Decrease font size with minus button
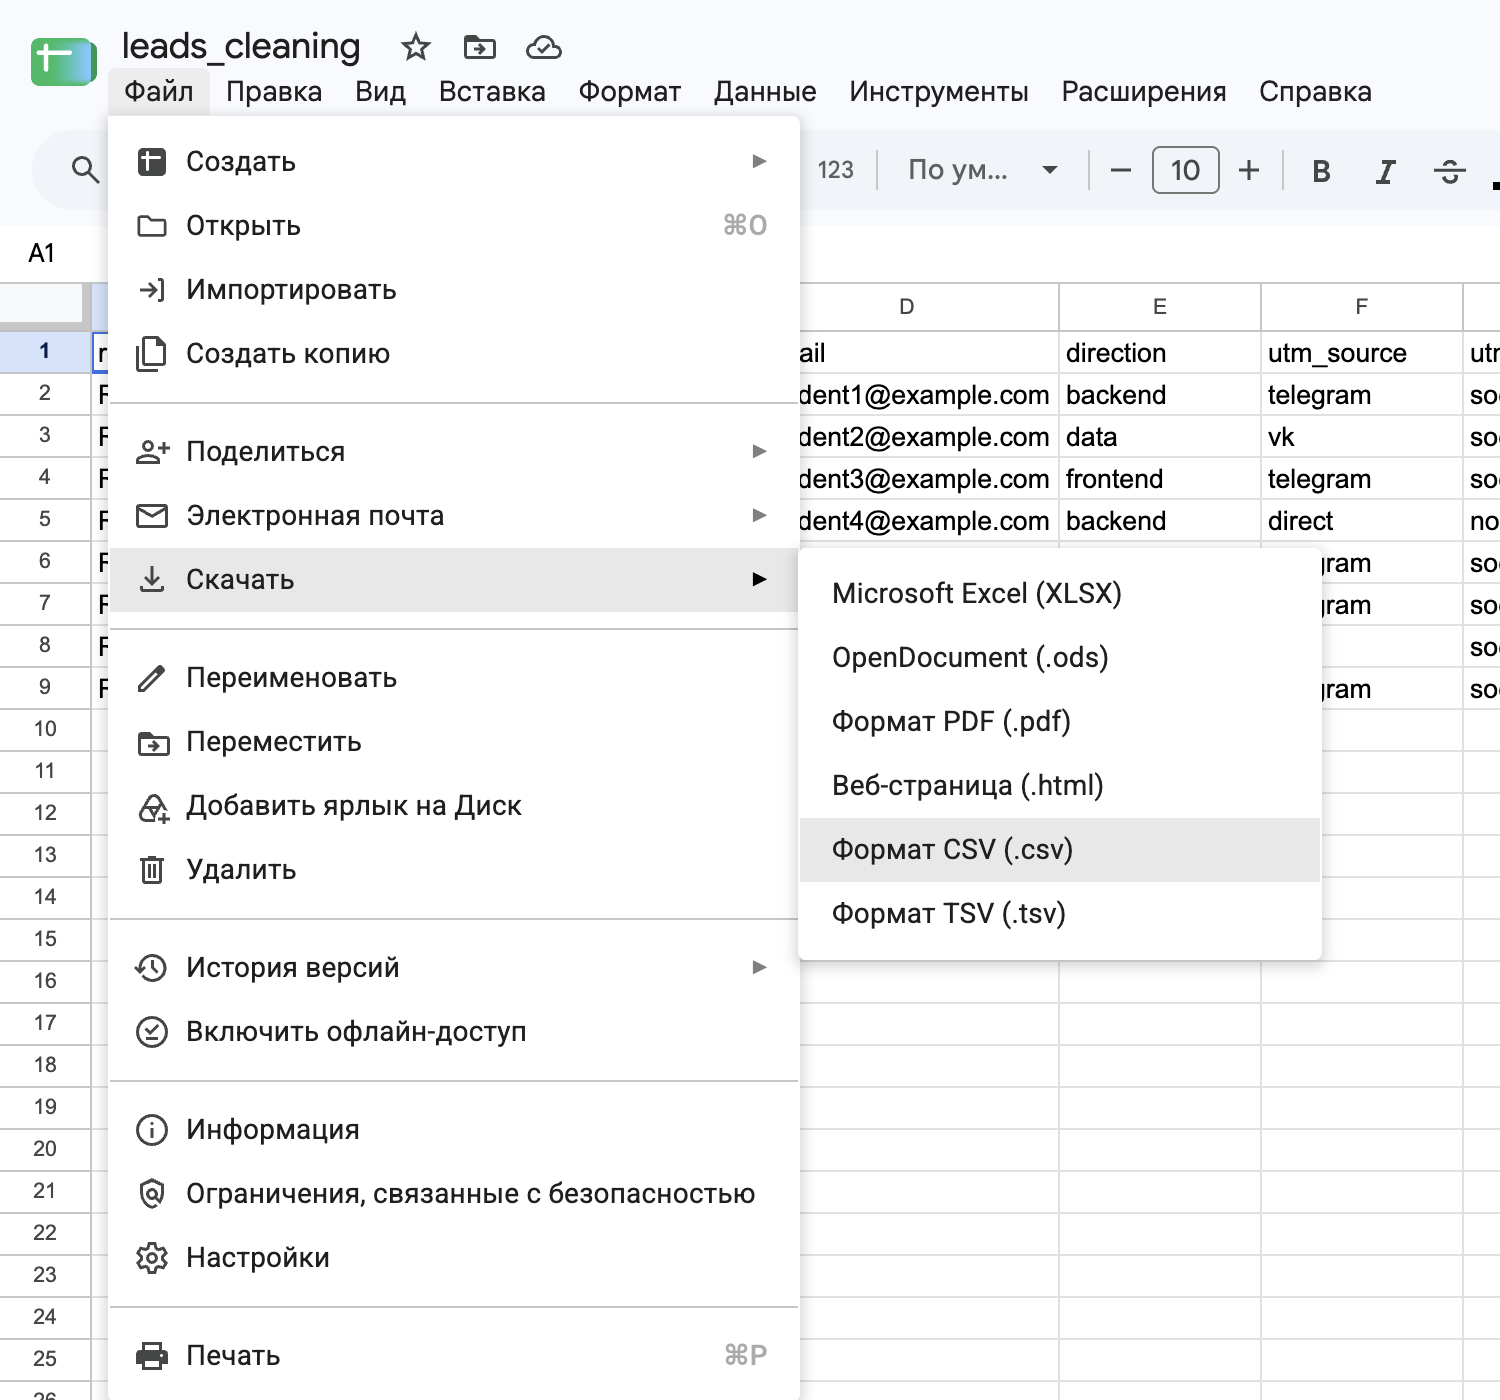1500x1400 pixels. 1120,171
